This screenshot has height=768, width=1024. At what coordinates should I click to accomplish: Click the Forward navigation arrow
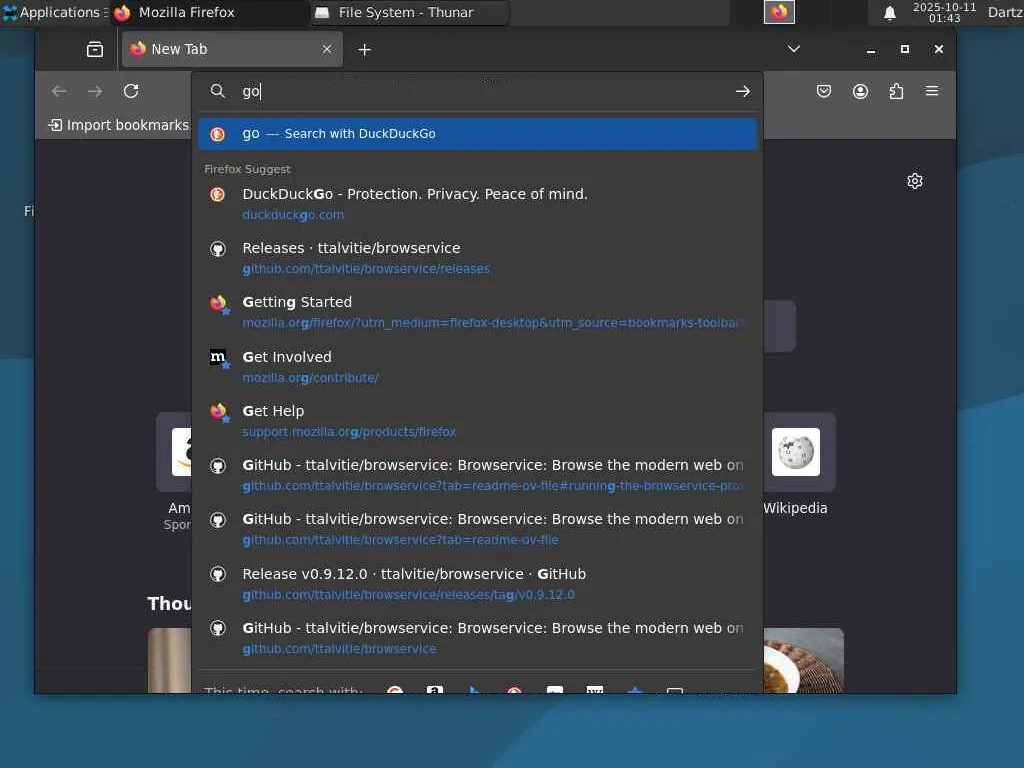tap(95, 91)
